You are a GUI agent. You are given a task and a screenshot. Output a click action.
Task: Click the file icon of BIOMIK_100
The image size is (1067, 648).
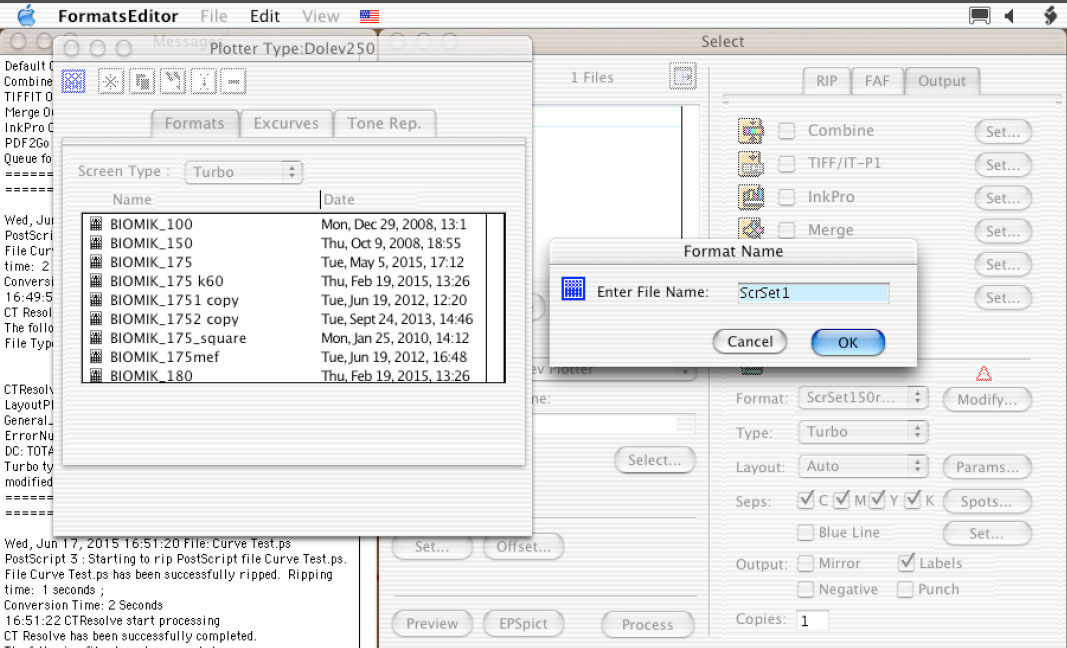pos(96,224)
